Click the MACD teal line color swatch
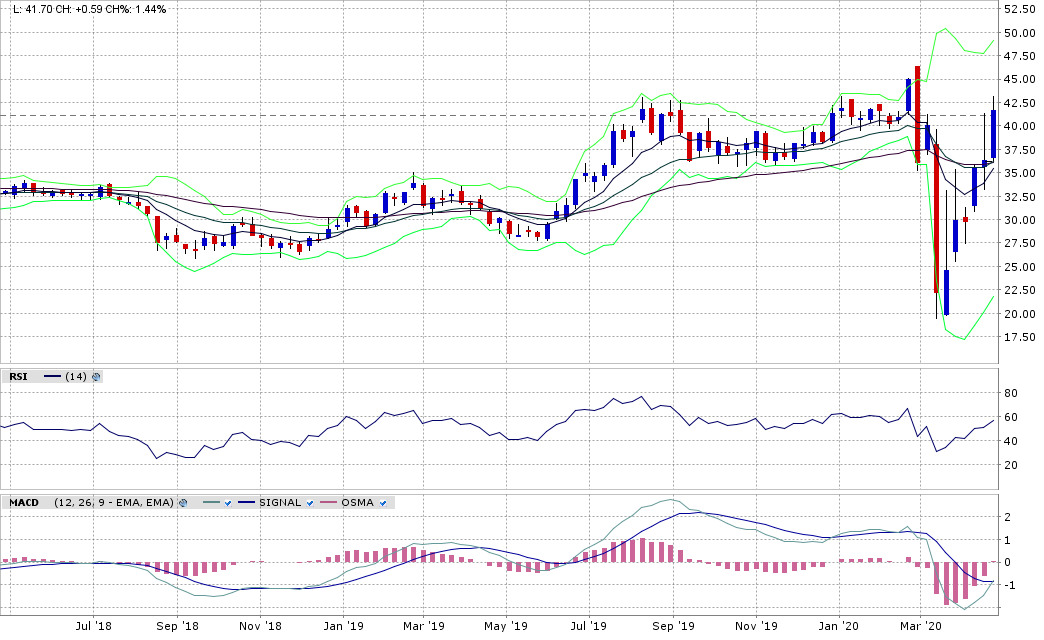This screenshot has width=1044, height=640. click(x=210, y=502)
